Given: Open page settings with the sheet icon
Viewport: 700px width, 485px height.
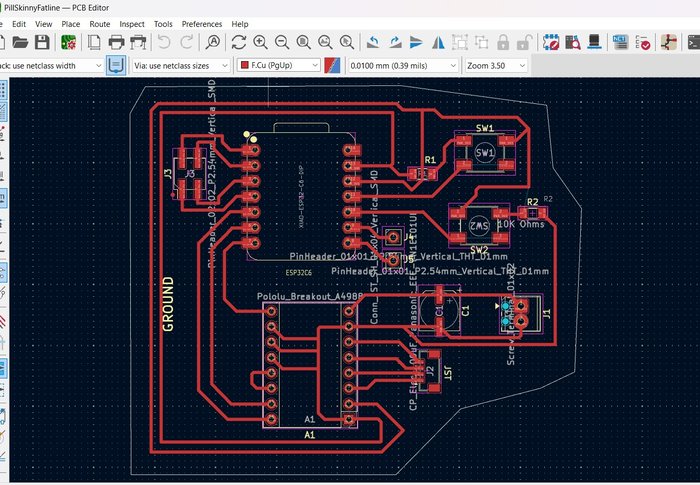Looking at the screenshot, I should [x=94, y=42].
